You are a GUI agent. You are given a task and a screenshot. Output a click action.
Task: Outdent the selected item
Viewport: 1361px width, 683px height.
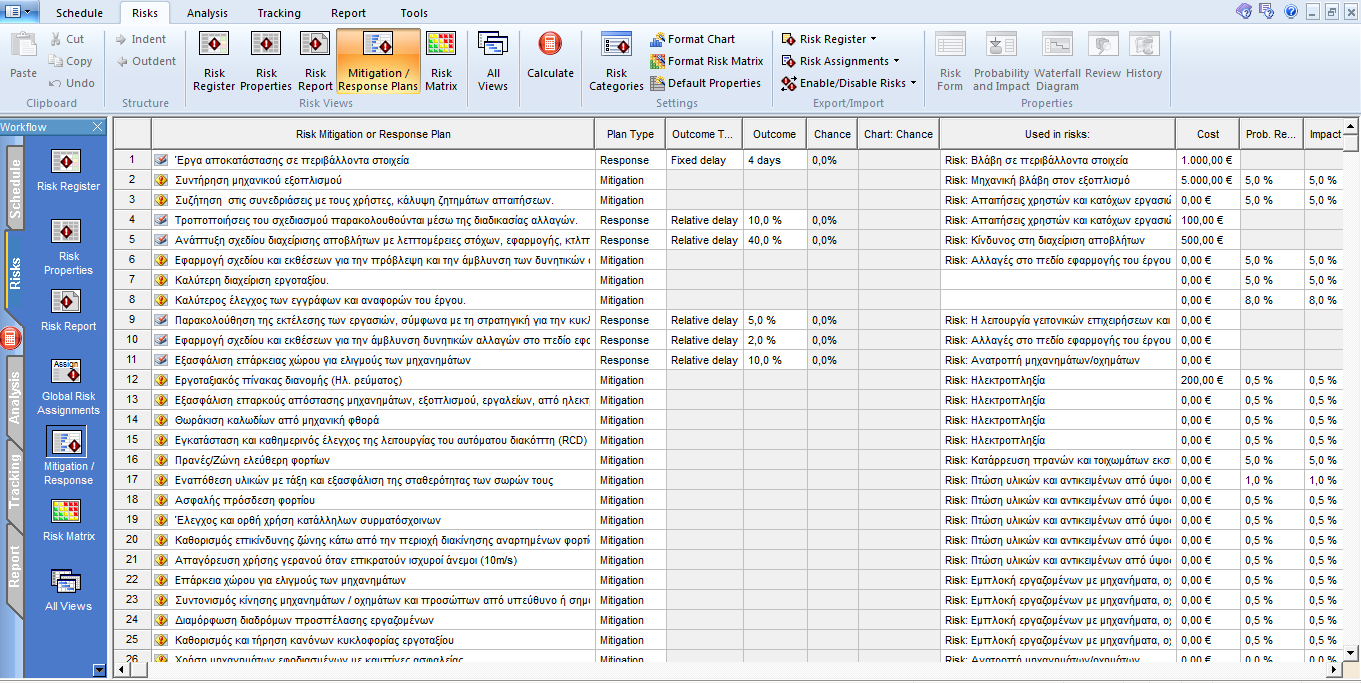(x=146, y=61)
